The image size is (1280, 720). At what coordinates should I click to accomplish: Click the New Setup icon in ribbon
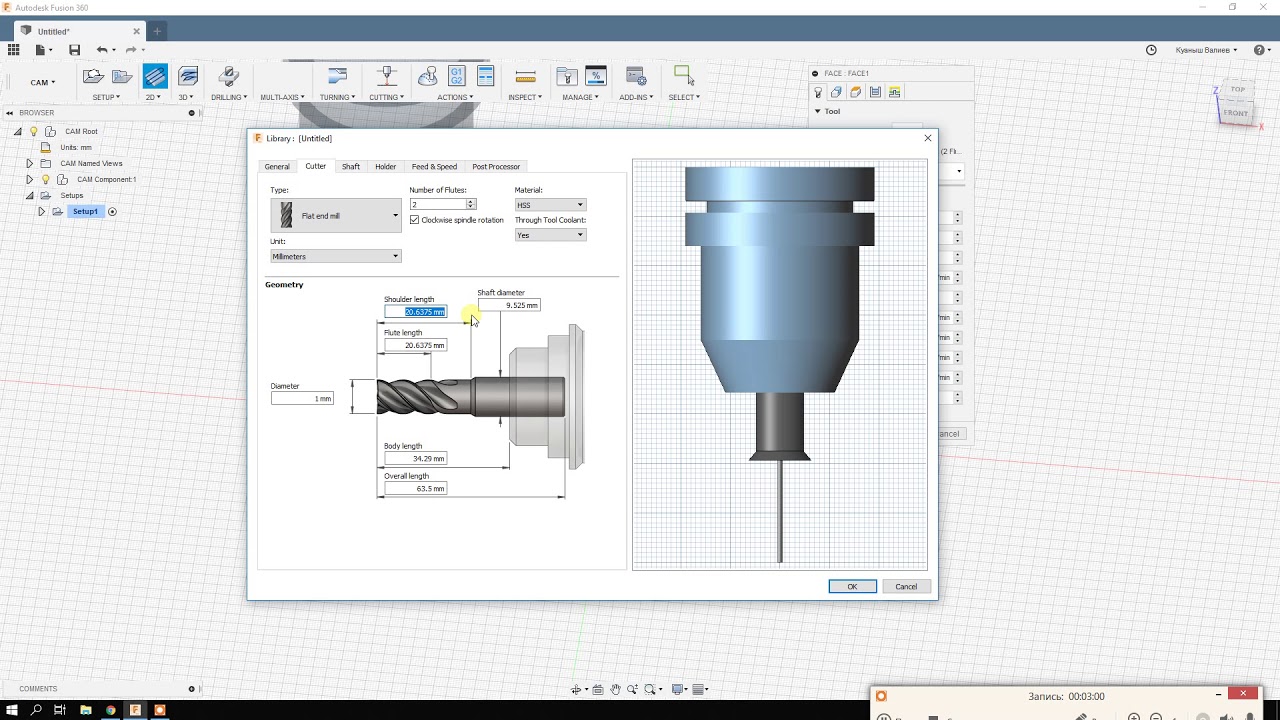93,76
